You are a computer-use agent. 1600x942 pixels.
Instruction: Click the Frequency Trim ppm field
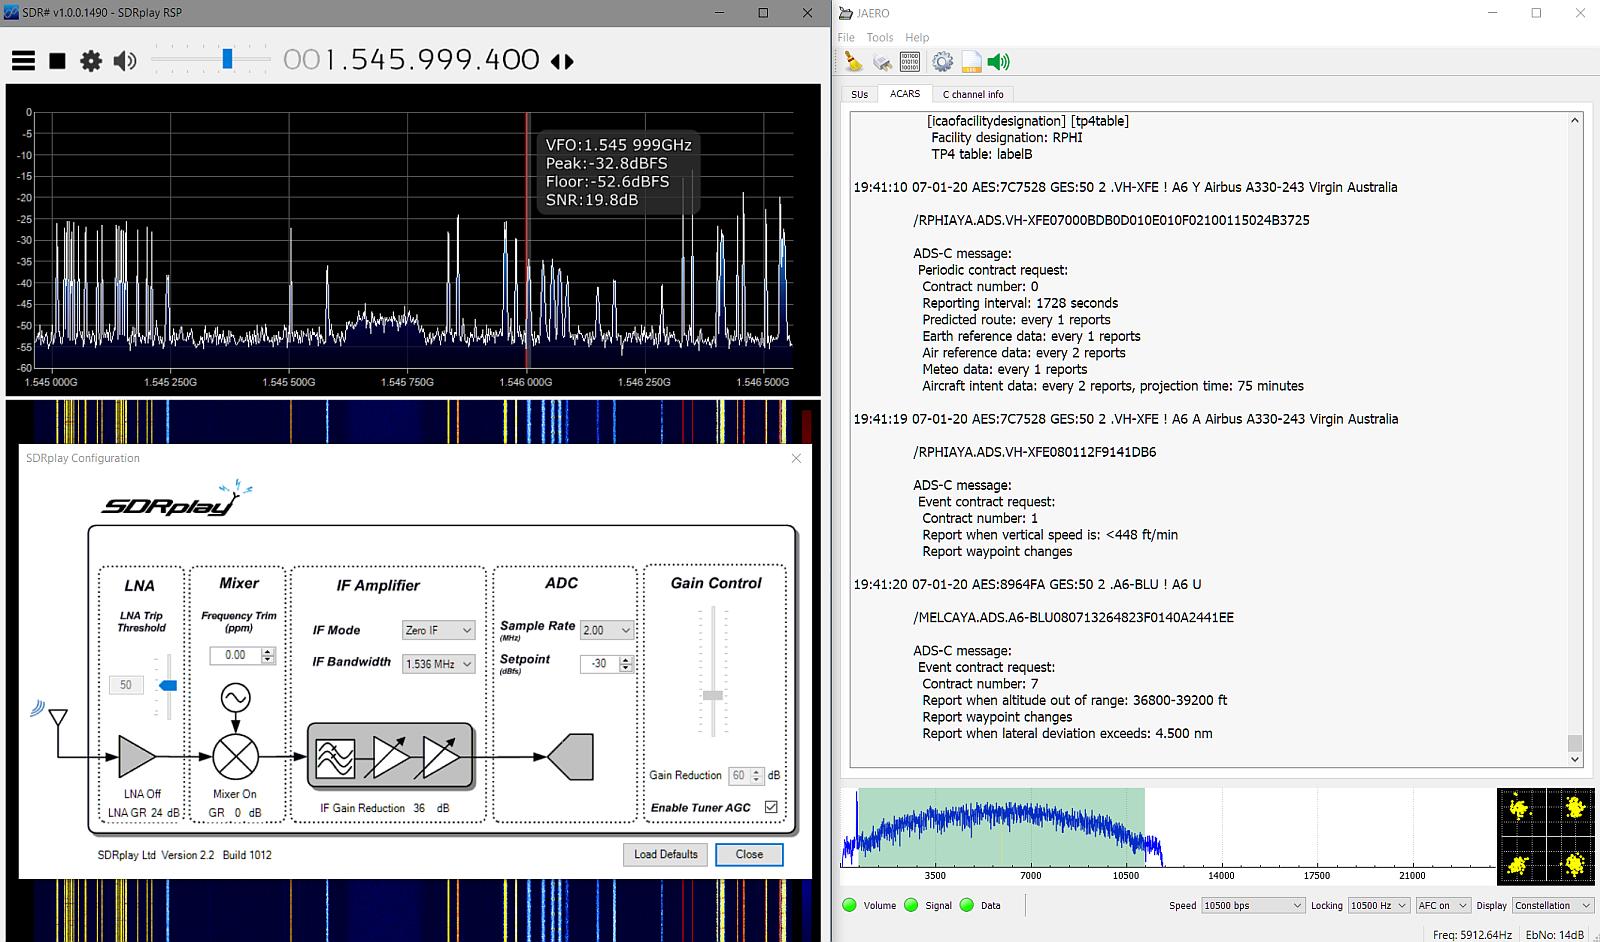pos(236,655)
